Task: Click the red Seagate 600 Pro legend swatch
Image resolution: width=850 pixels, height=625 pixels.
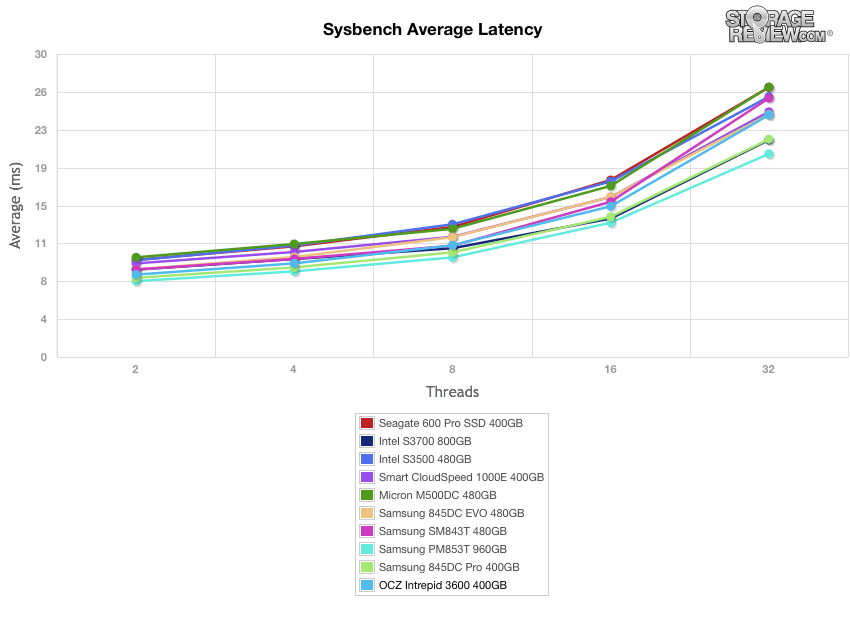Action: [367, 423]
